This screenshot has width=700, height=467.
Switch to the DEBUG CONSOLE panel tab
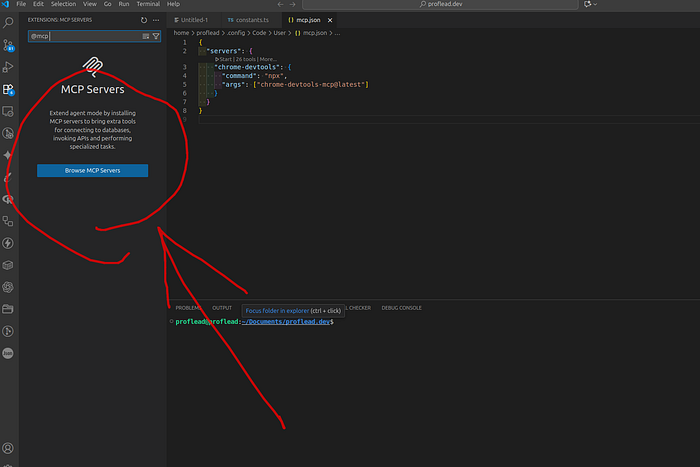pos(401,308)
